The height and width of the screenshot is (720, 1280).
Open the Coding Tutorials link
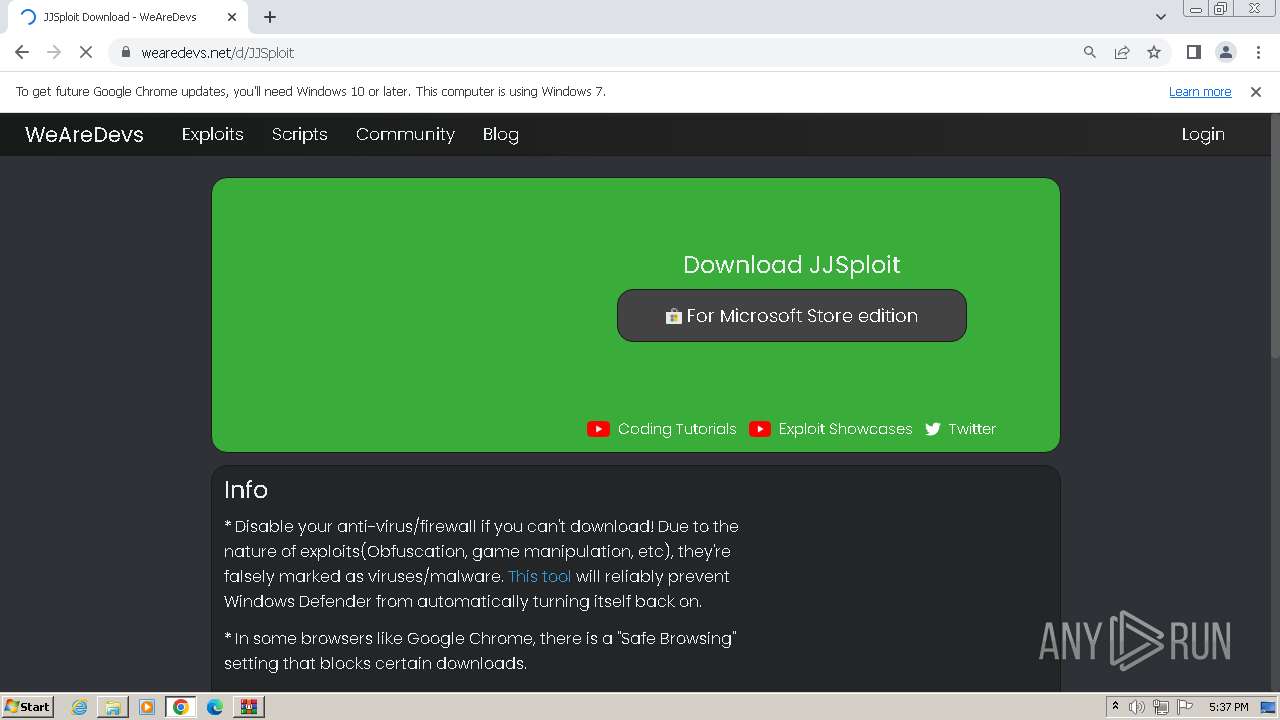pyautogui.click(x=677, y=429)
